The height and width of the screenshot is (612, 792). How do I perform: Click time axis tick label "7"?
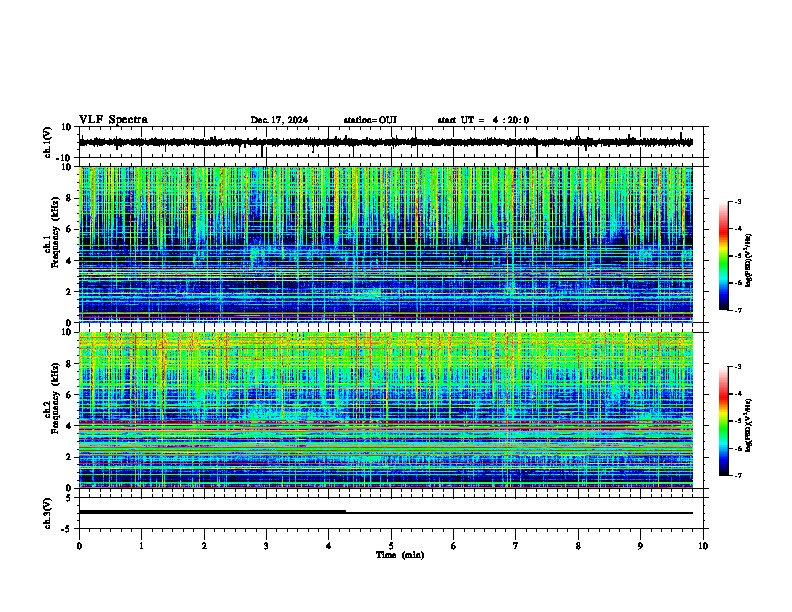click(516, 546)
